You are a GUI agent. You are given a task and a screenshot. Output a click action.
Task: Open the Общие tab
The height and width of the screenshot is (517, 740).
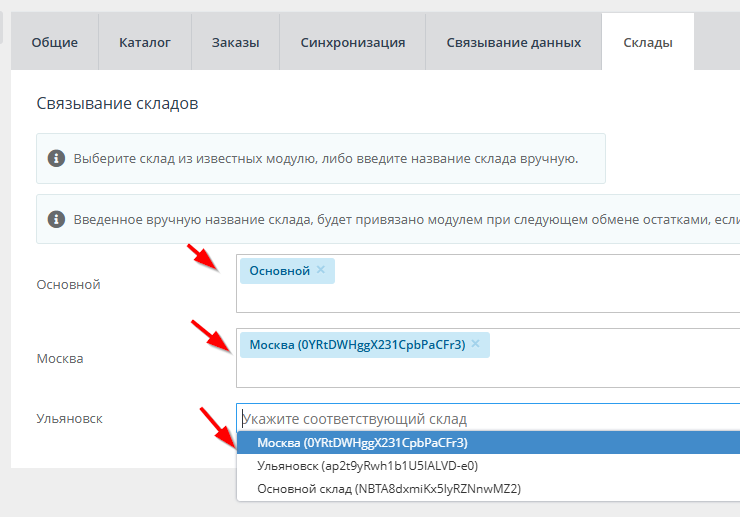(54, 42)
